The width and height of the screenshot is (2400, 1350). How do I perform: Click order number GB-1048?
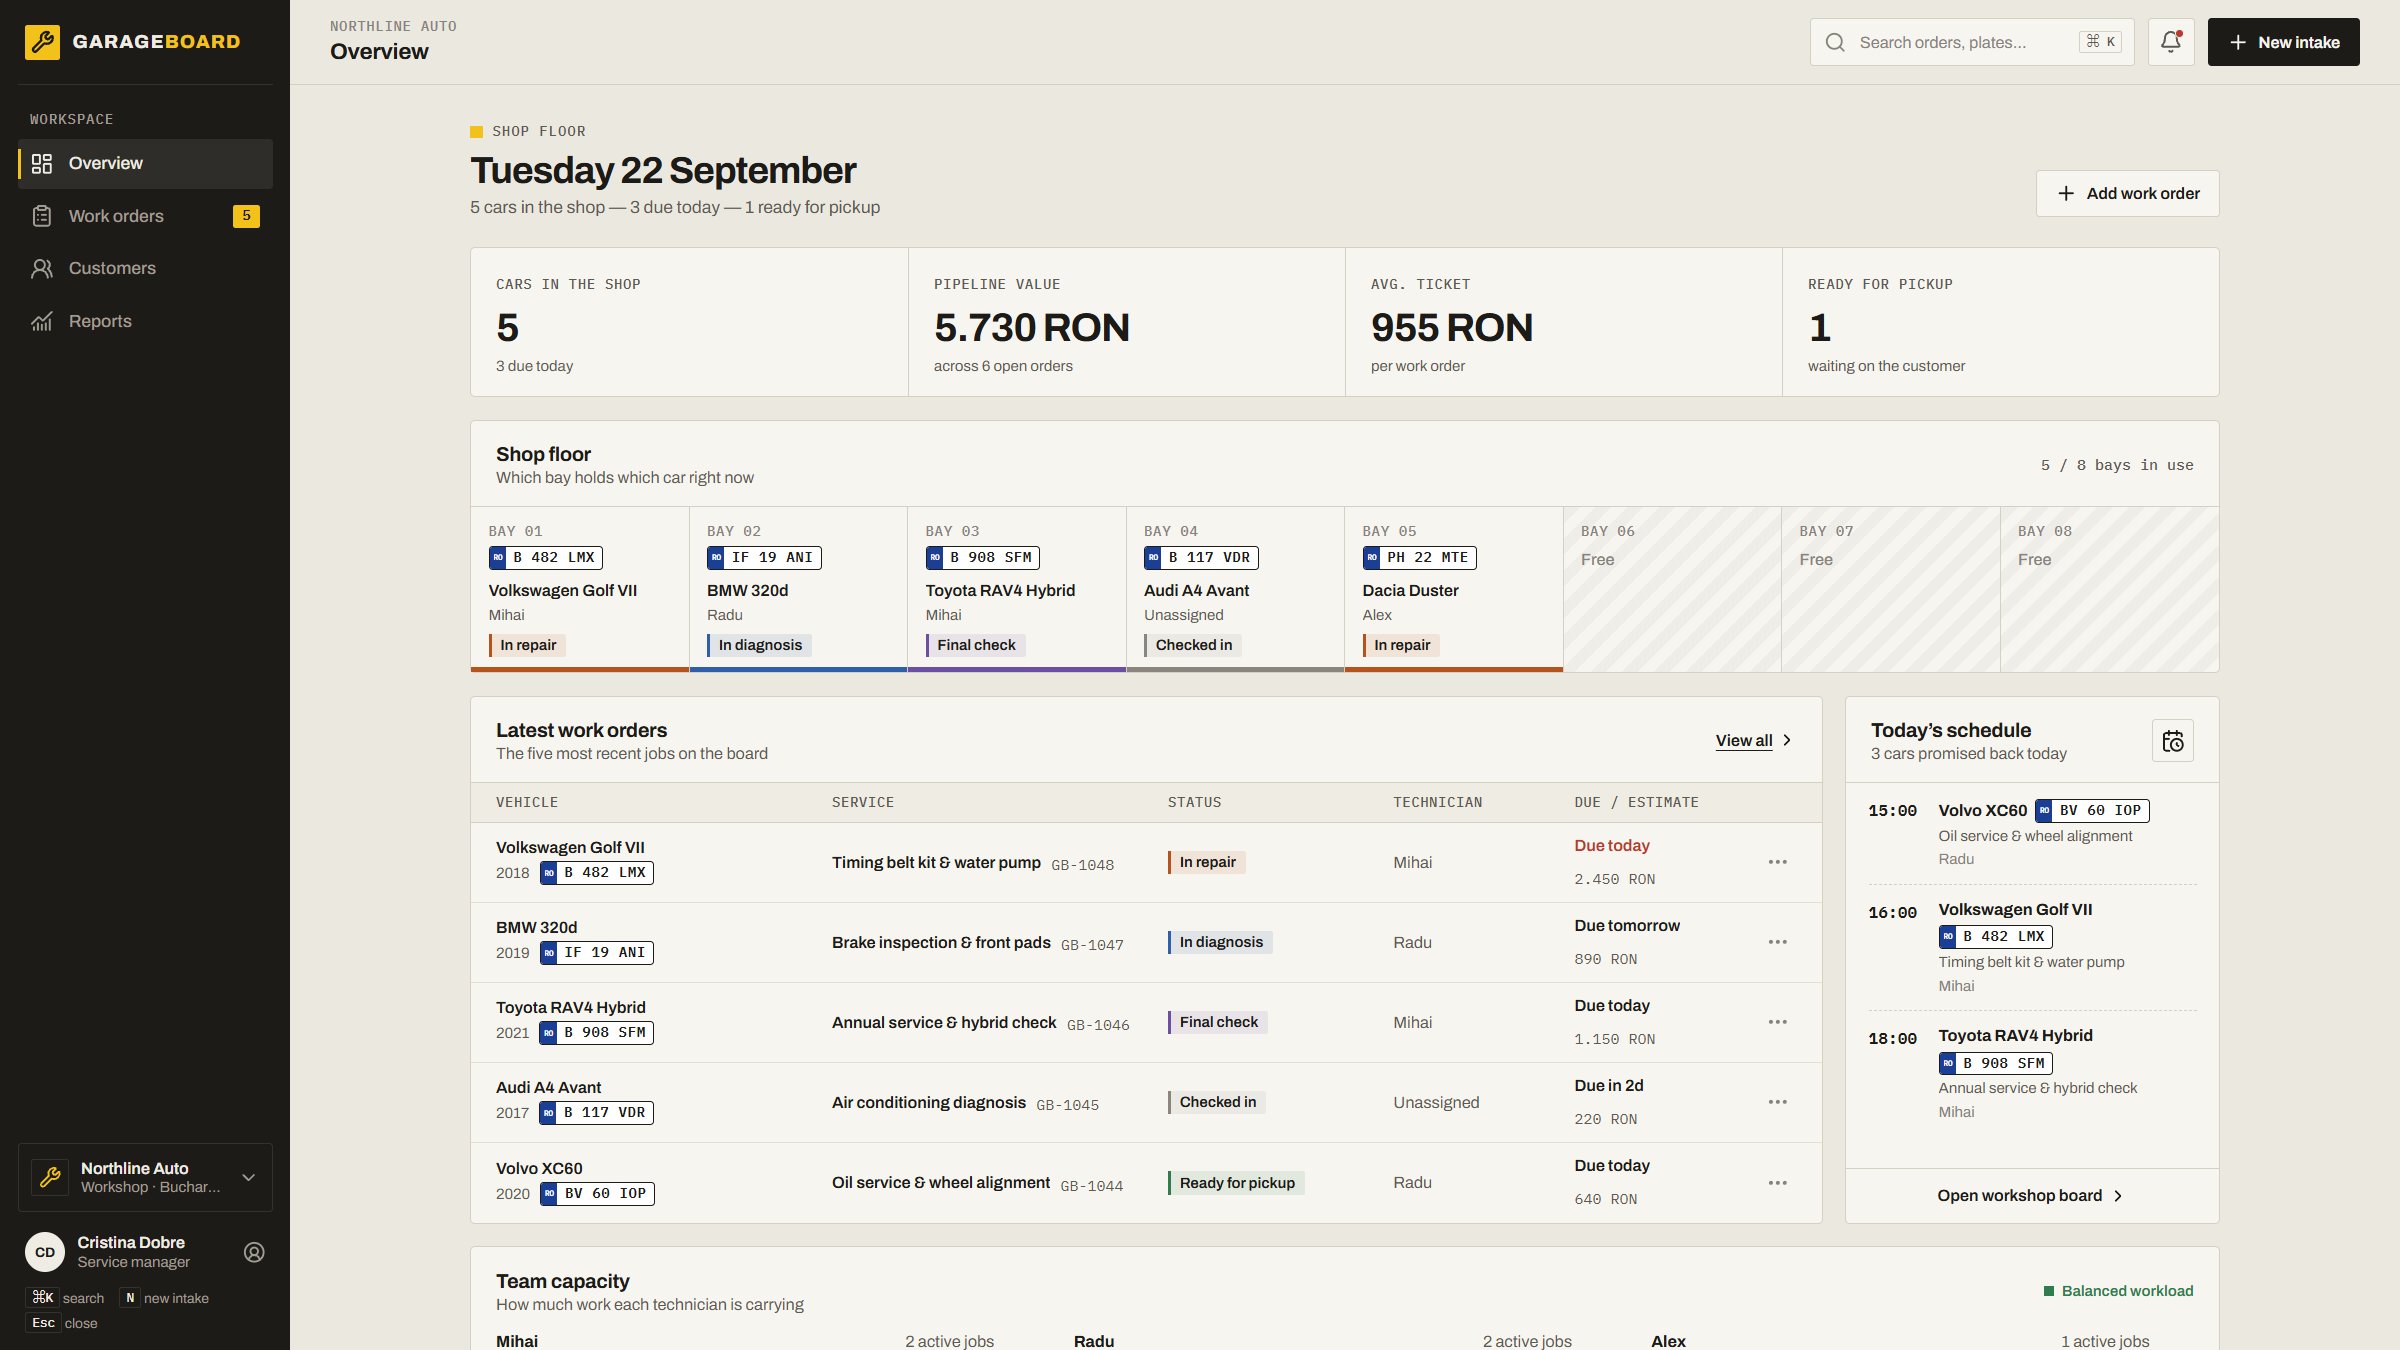point(1082,865)
